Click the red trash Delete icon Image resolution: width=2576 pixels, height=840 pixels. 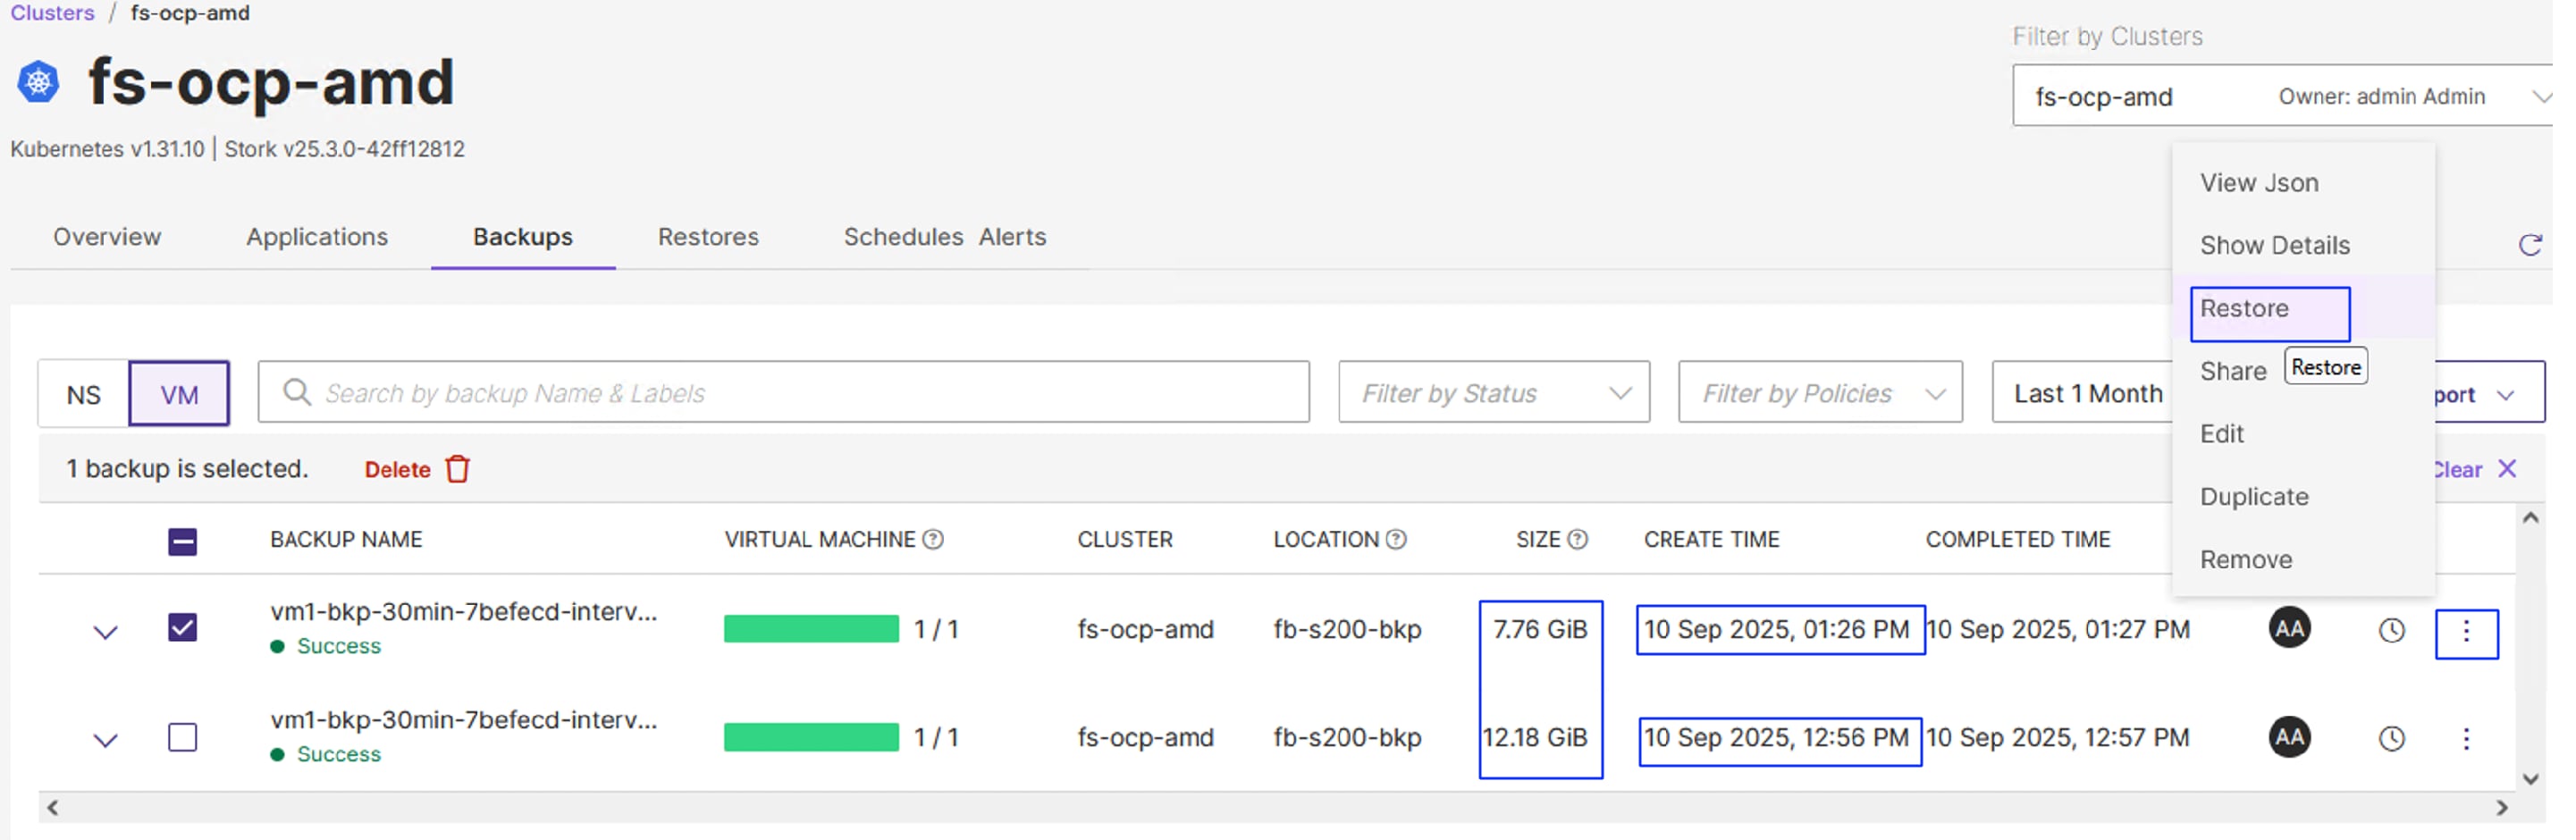click(x=458, y=469)
